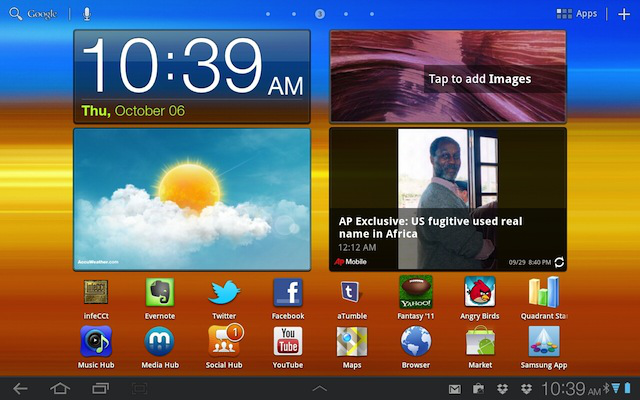Tap the 09/29 8:40 PM update timestamp
The width and height of the screenshot is (640, 400).
(x=530, y=262)
